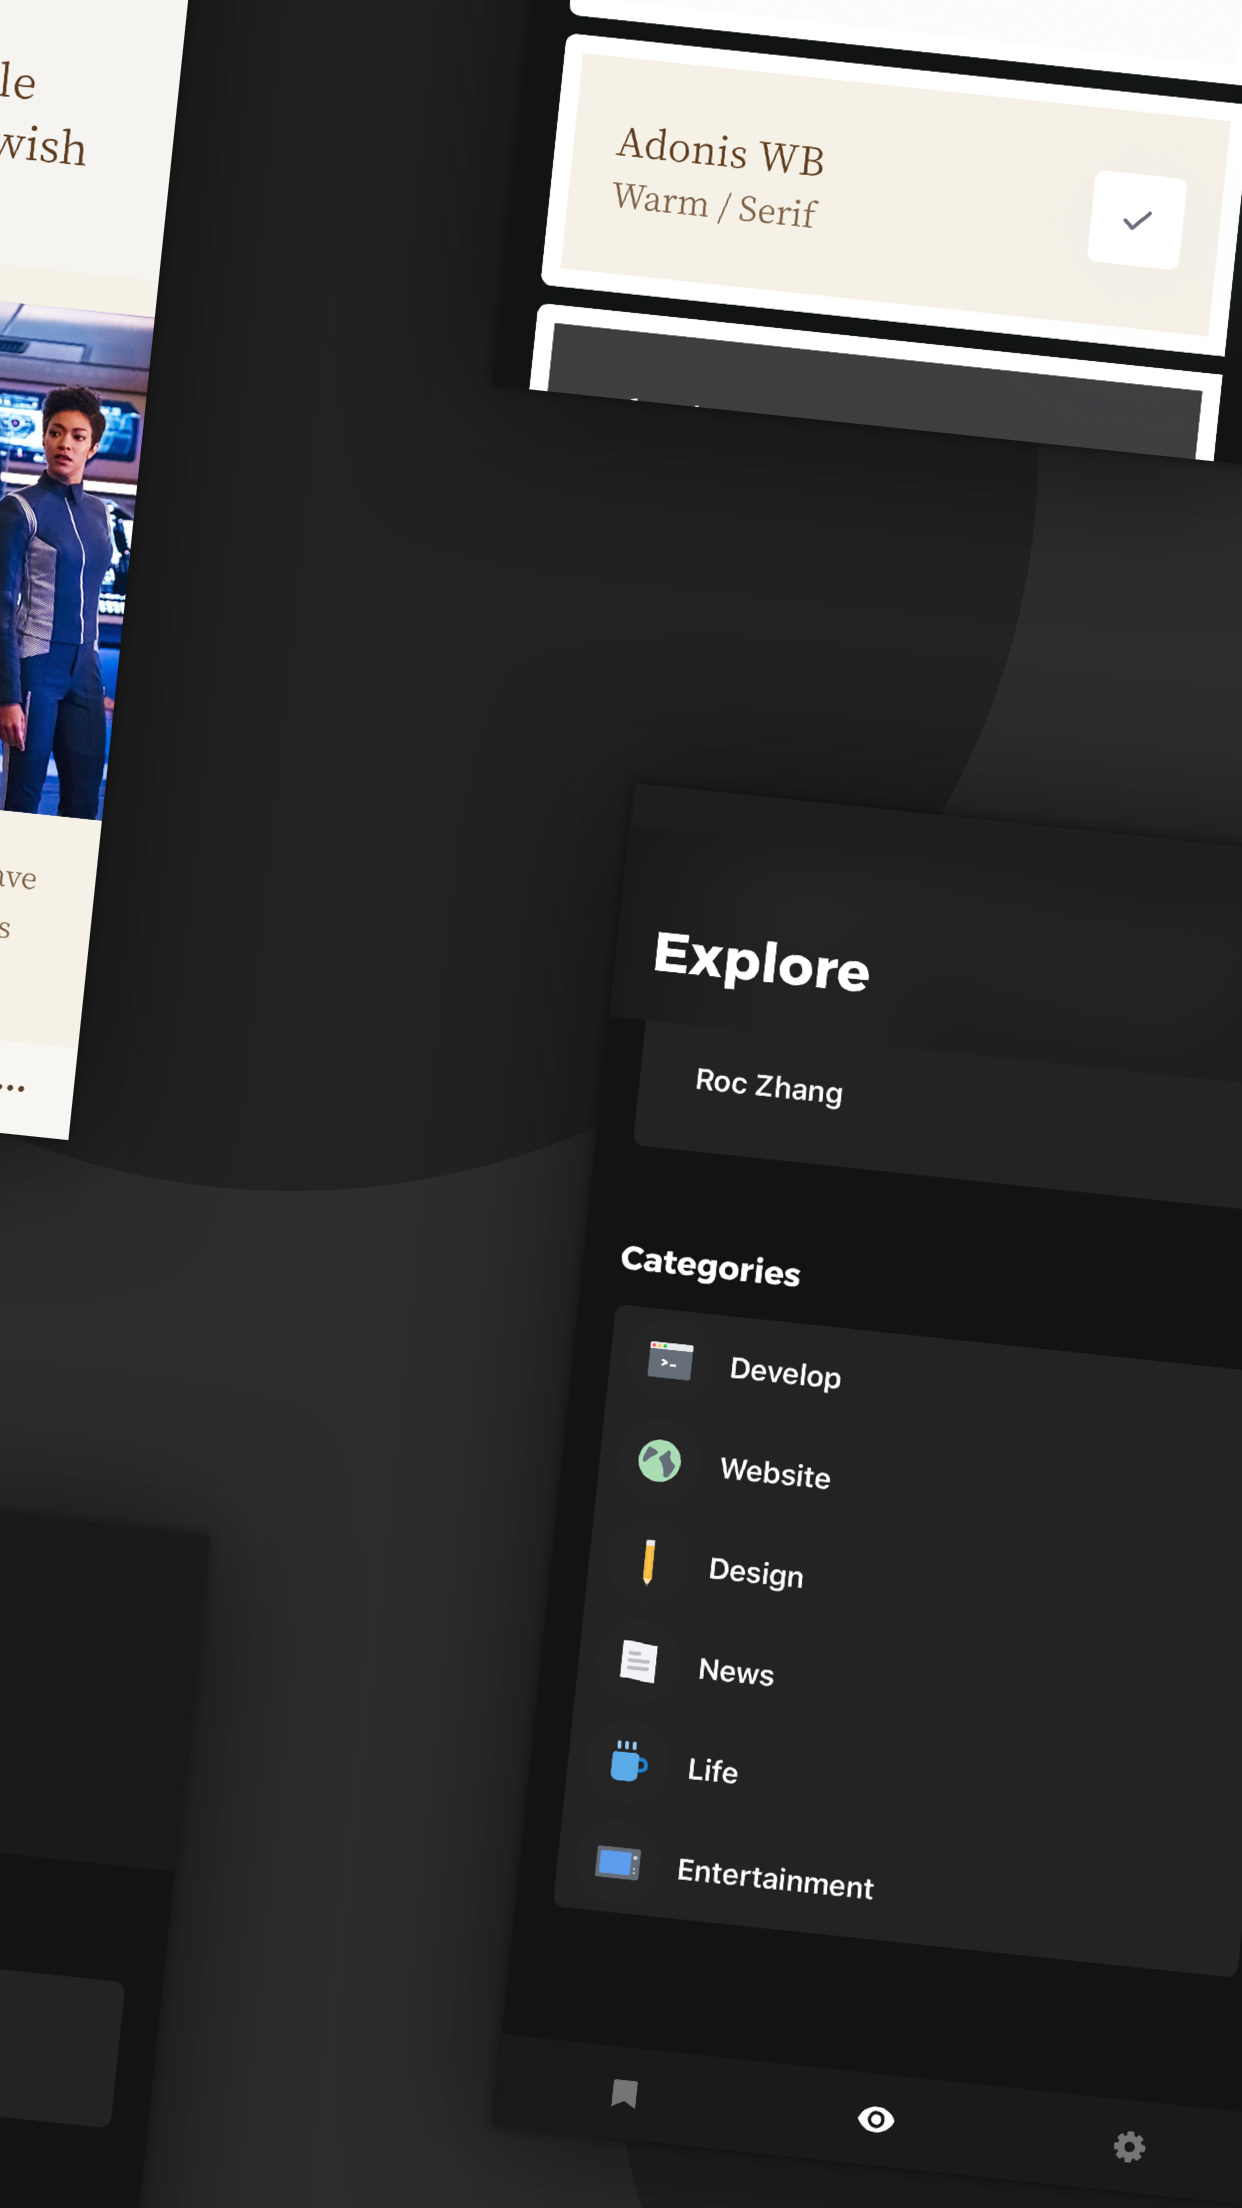Select the Explore eye tab icon
The width and height of the screenshot is (1242, 2208).
(876, 2119)
